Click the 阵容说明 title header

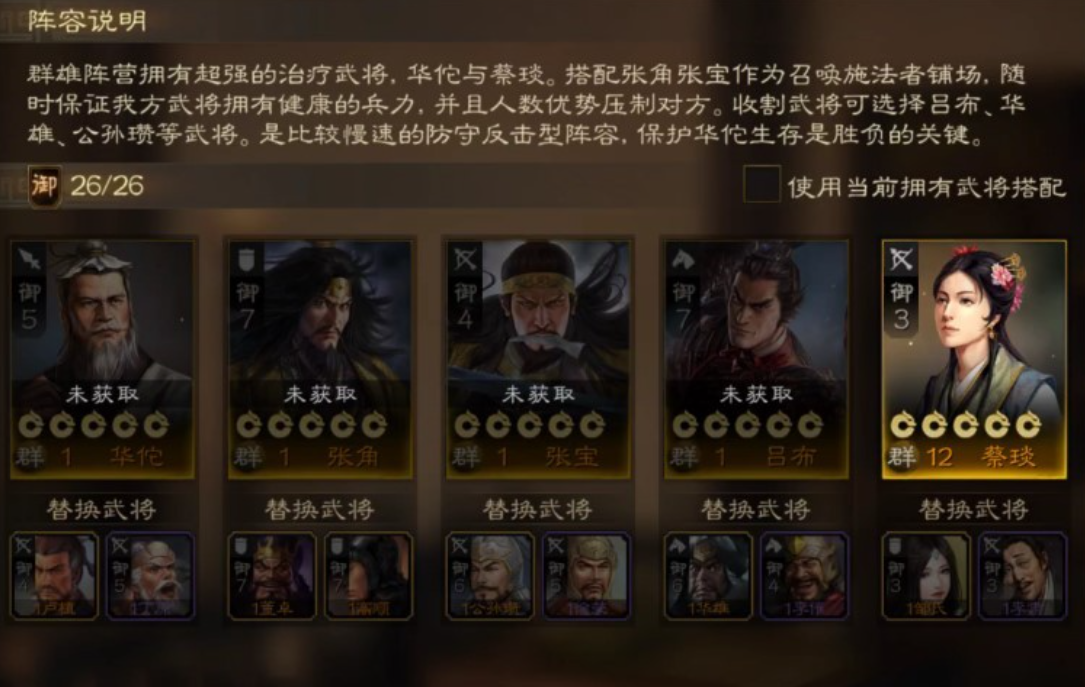pyautogui.click(x=87, y=21)
